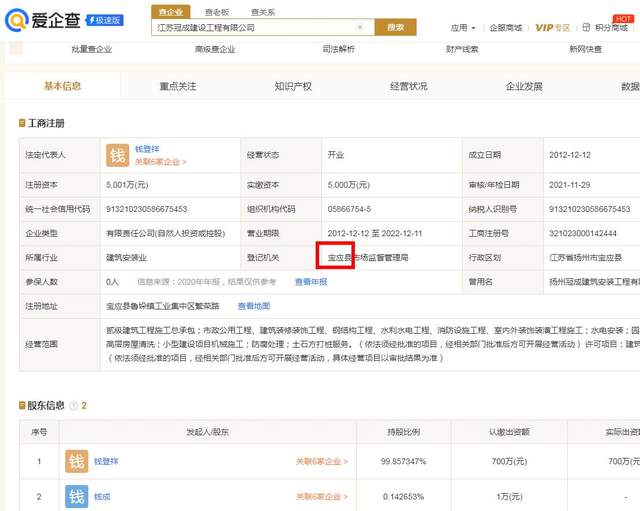
Task: Open the 企业发展 section tab
Action: tap(524, 86)
